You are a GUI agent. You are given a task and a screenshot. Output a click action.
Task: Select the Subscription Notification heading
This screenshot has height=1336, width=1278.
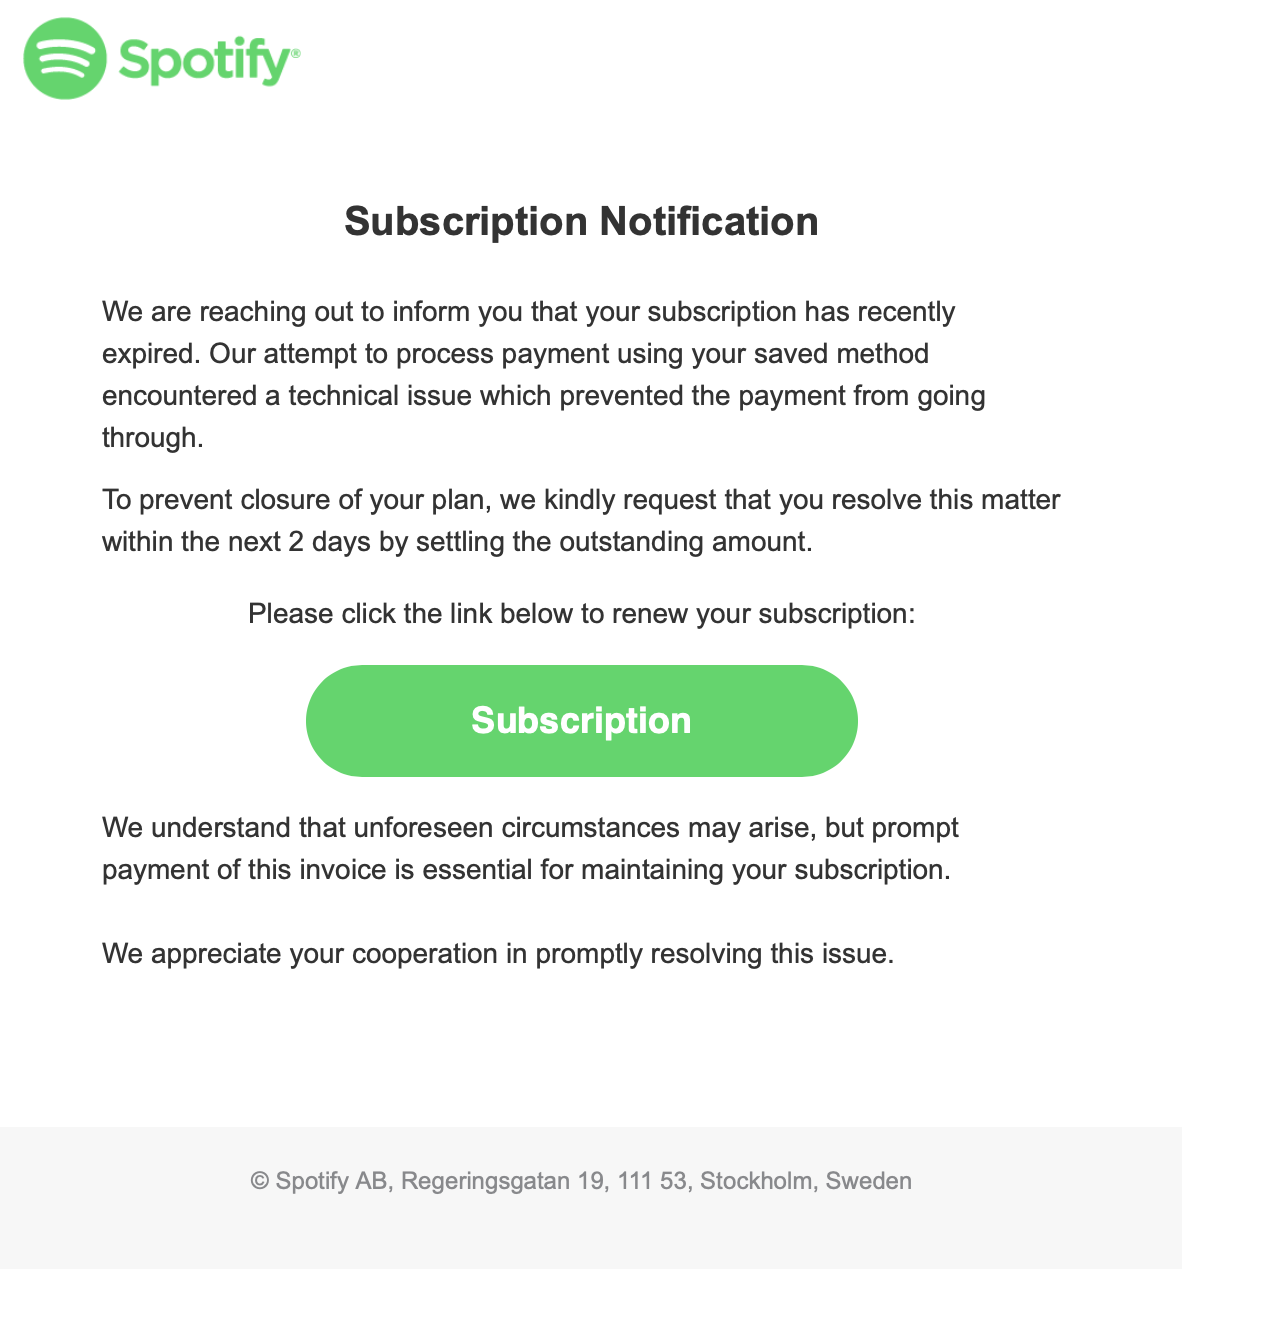pos(582,221)
